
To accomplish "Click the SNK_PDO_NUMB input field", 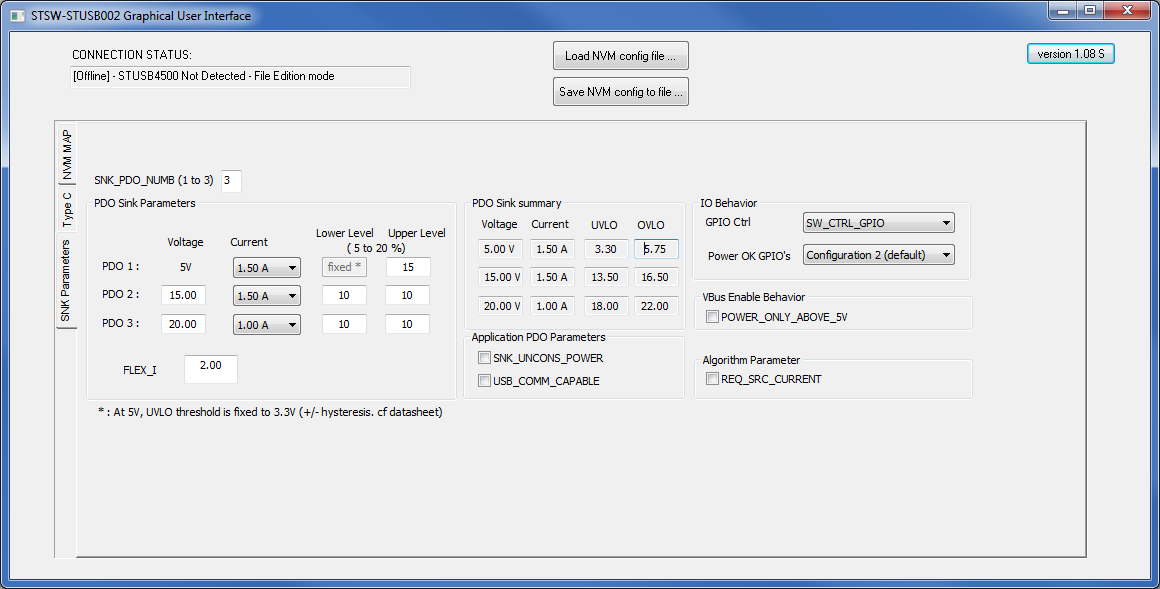I will tap(231, 181).
